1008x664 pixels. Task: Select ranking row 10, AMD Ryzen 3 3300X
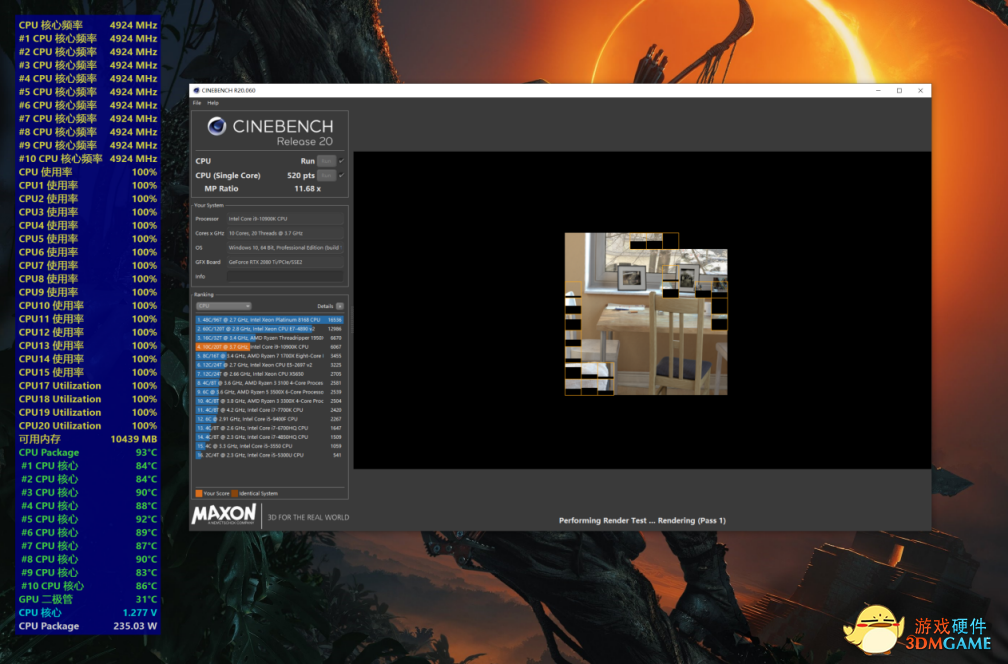tap(269, 400)
